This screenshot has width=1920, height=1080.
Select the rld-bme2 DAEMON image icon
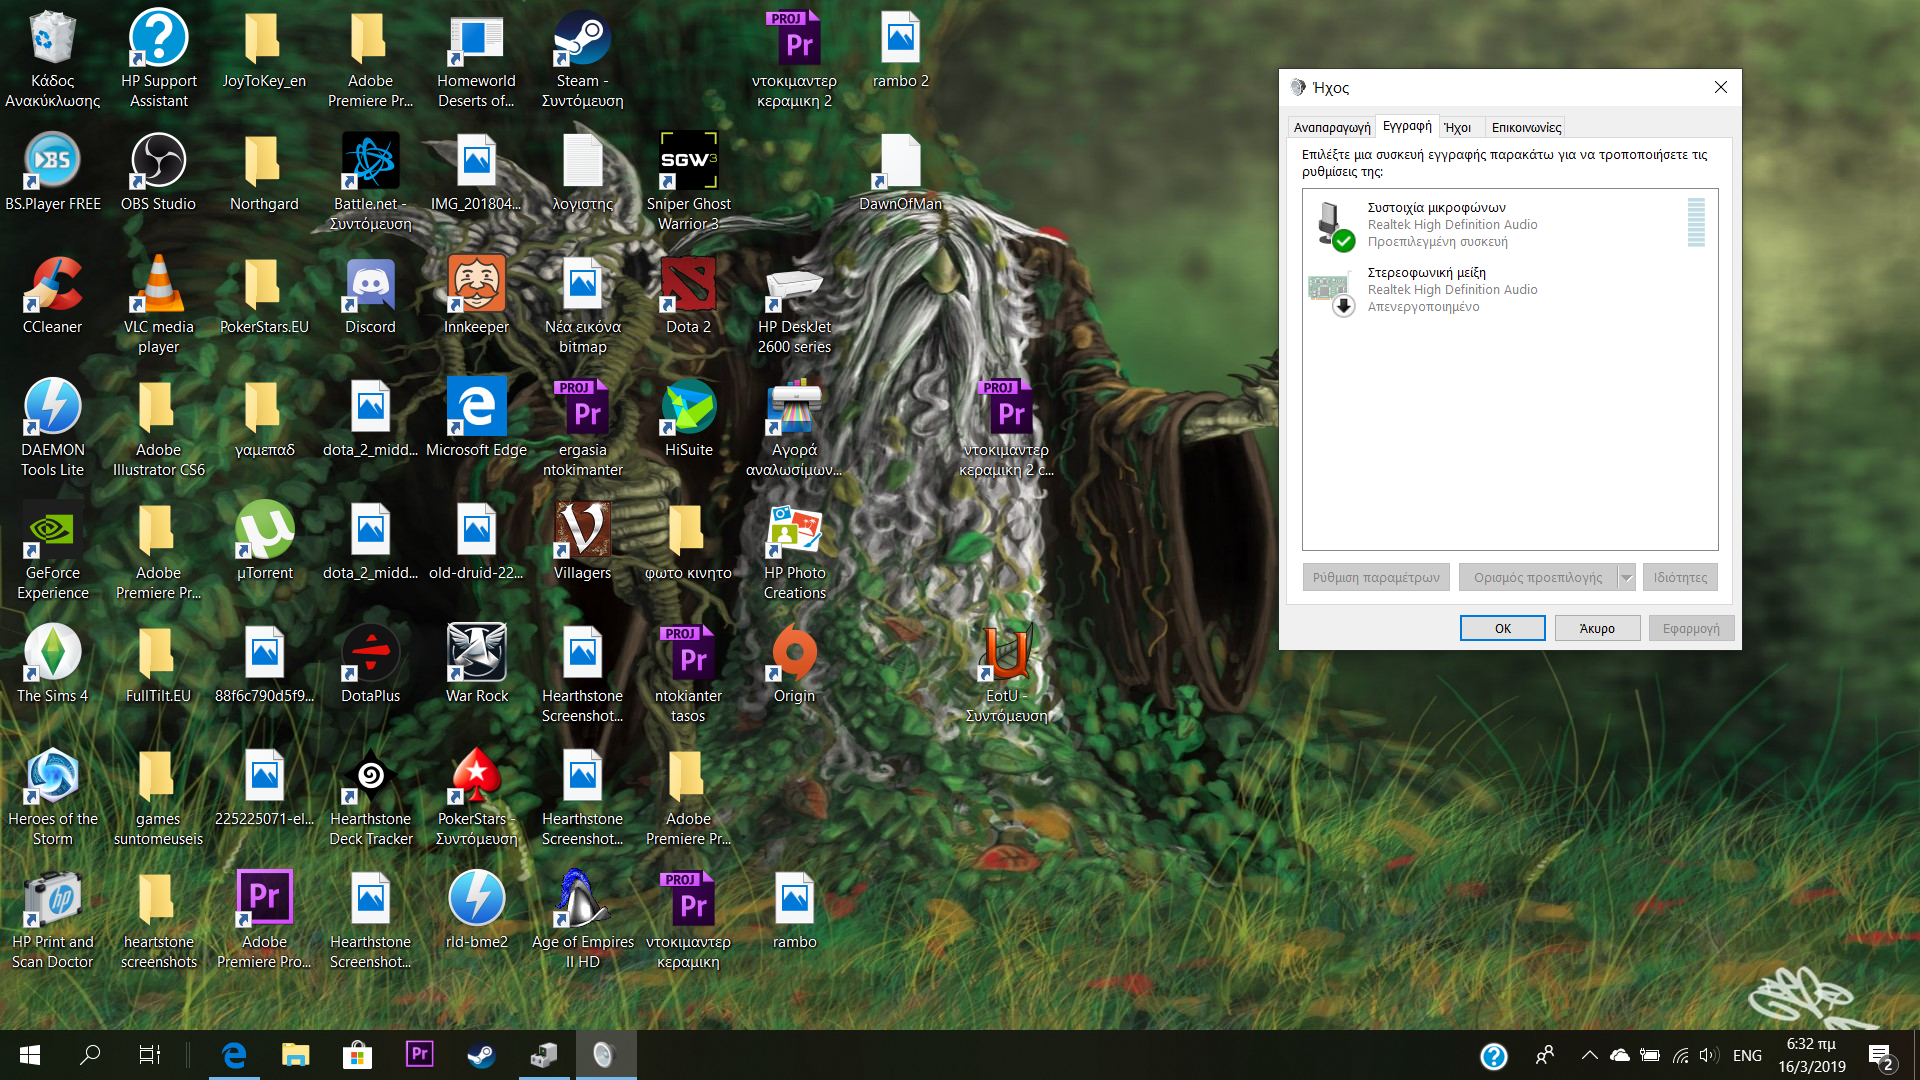[x=476, y=911]
